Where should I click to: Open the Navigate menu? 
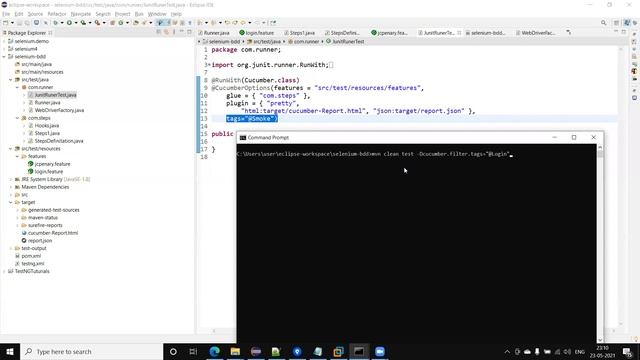[x=81, y=14]
